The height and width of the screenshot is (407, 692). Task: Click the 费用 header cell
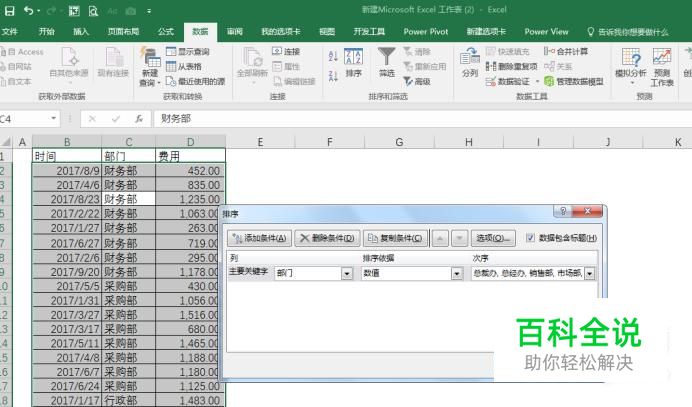[190, 156]
